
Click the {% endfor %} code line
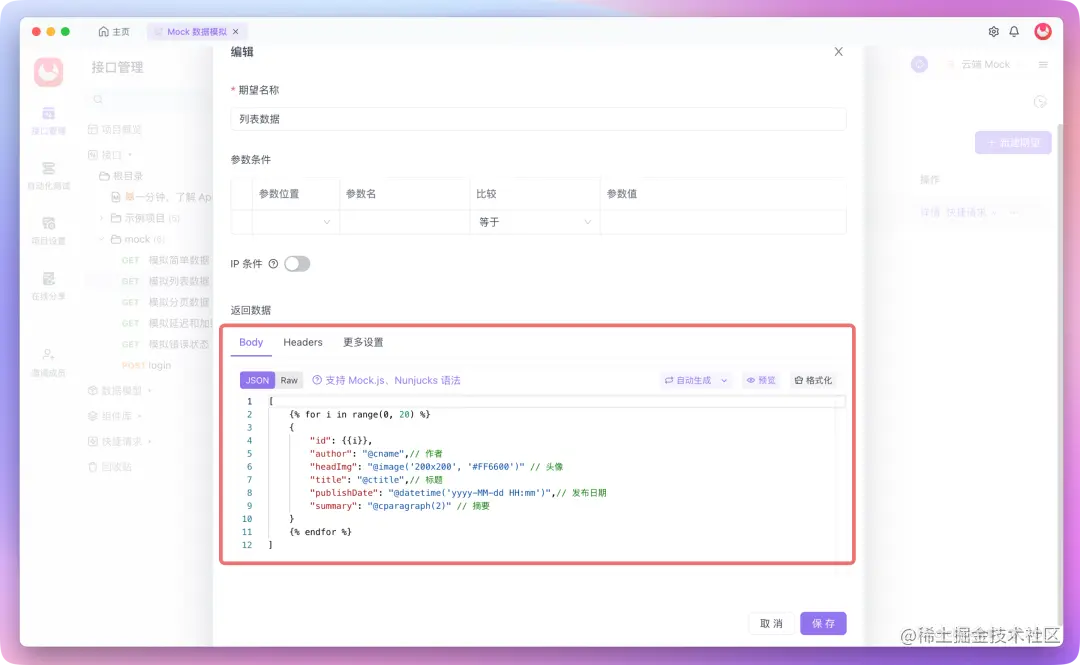320,532
